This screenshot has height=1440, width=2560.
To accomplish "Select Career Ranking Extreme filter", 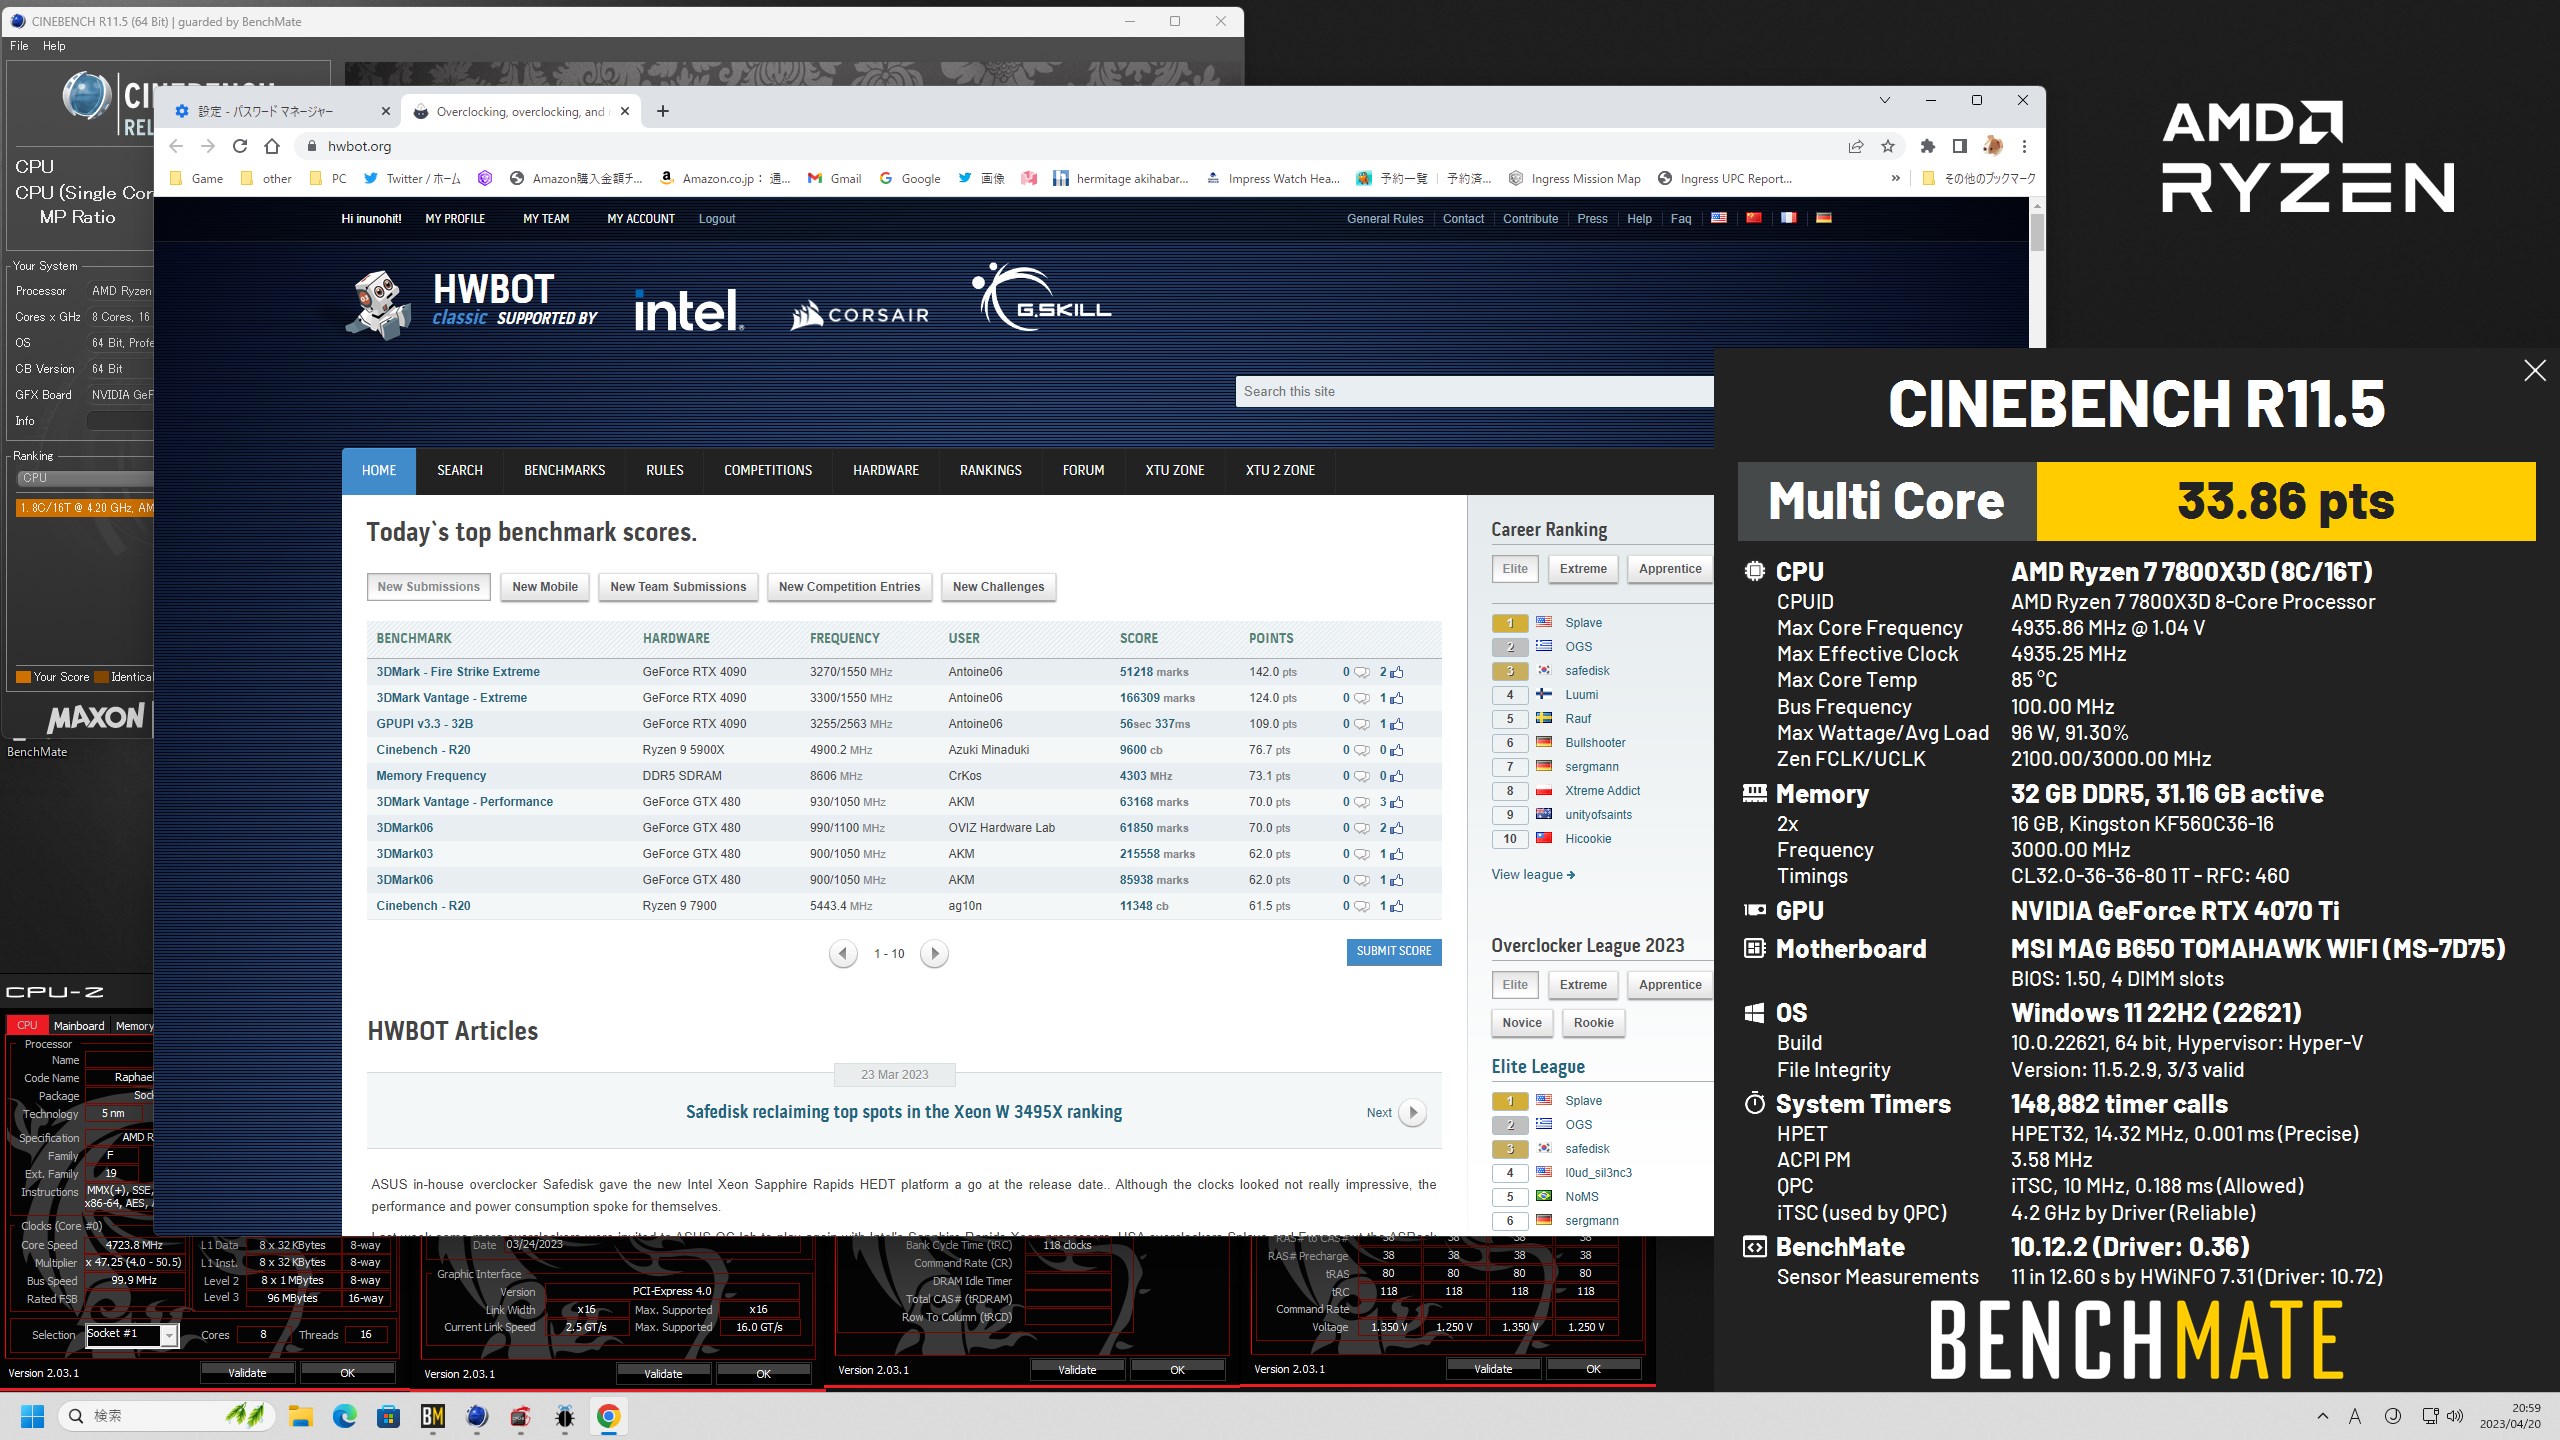I will coord(1583,569).
